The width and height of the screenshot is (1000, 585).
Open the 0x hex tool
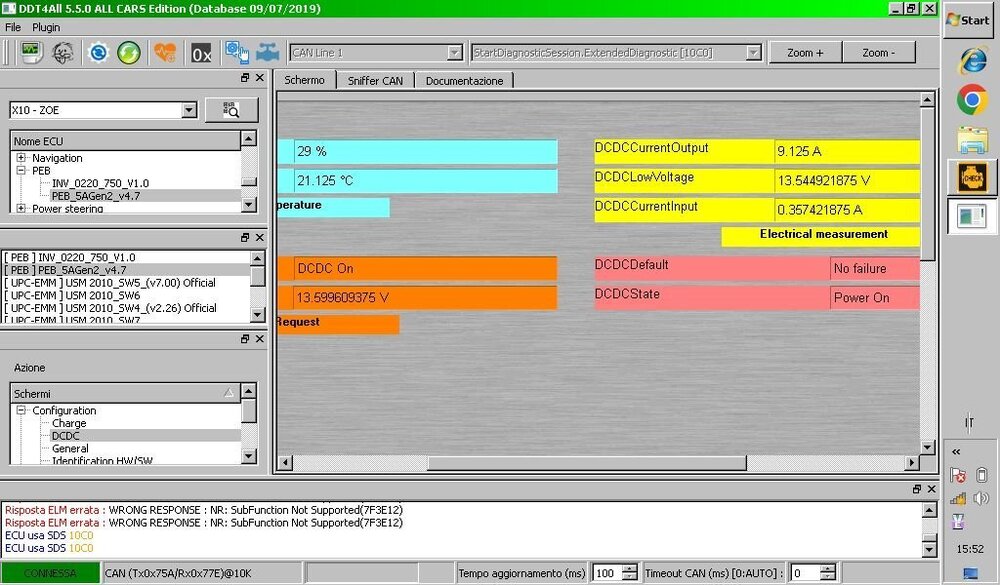pyautogui.click(x=201, y=52)
